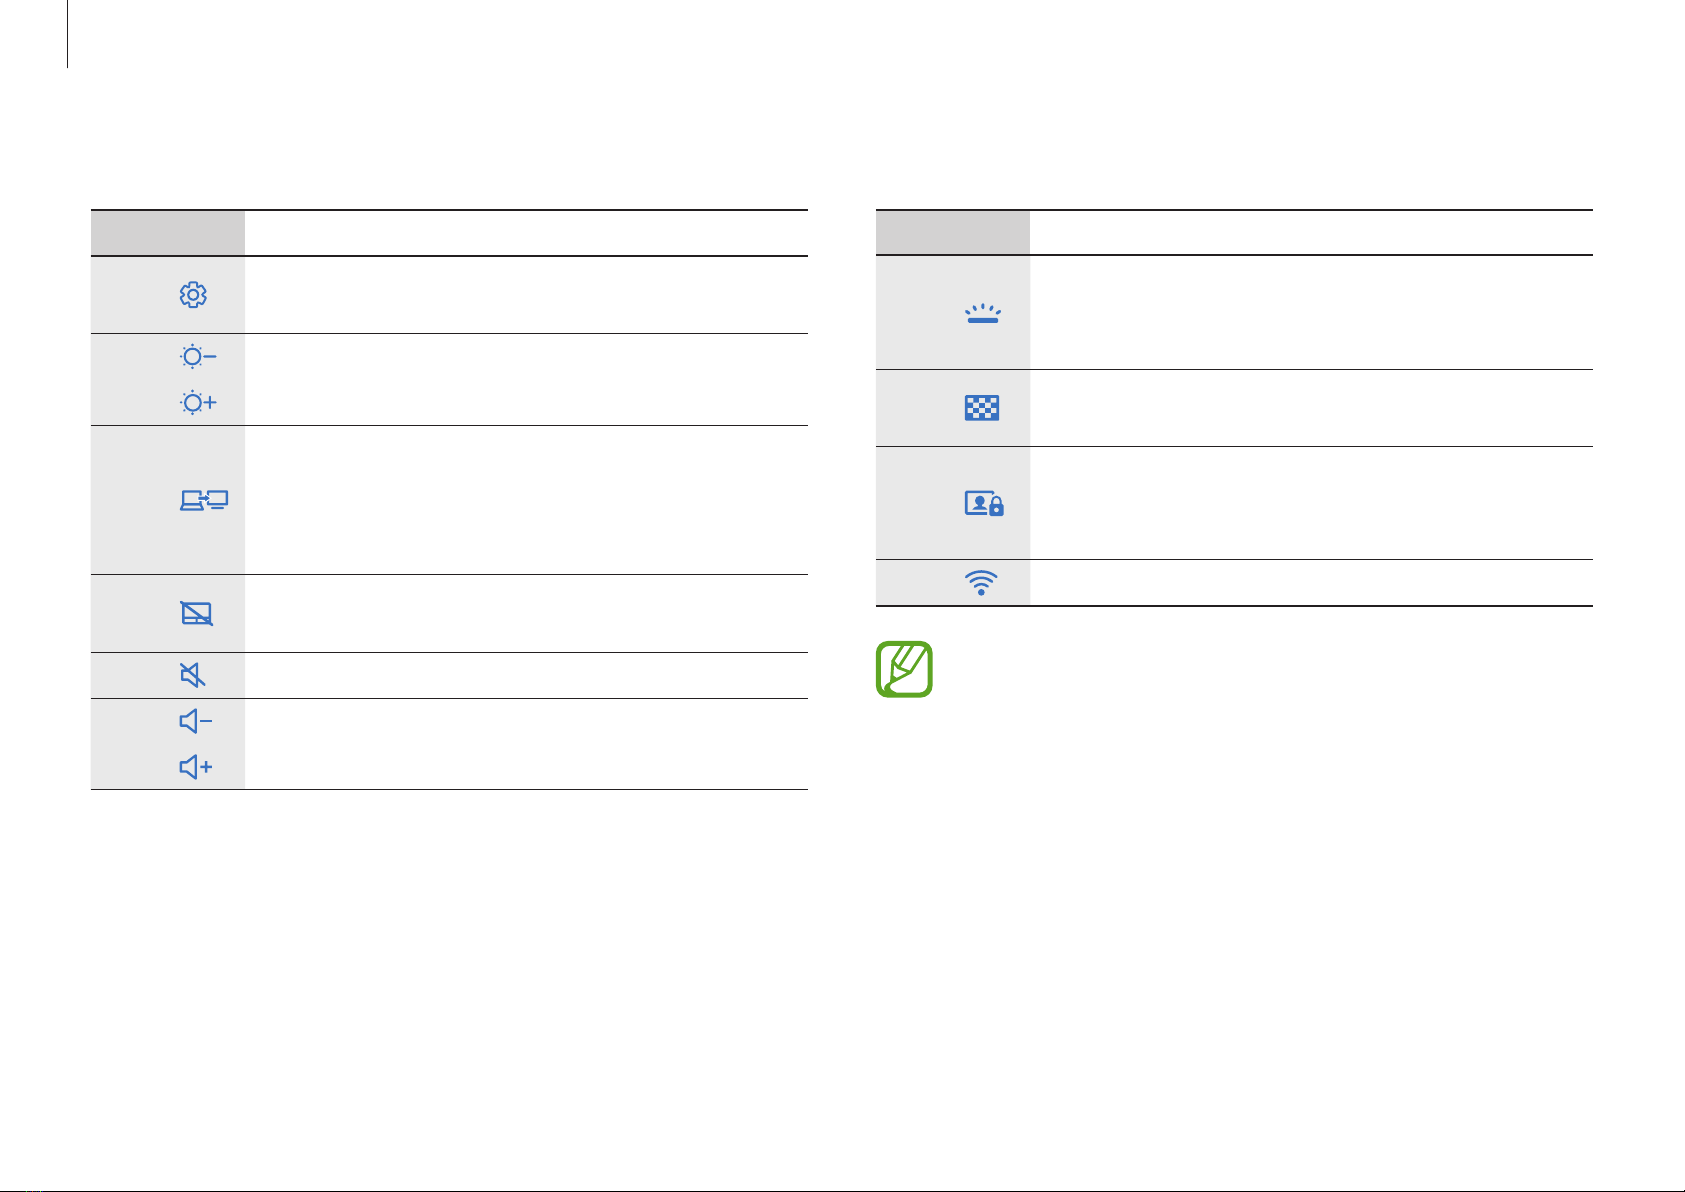Click the privacy lock screen icon

[984, 503]
